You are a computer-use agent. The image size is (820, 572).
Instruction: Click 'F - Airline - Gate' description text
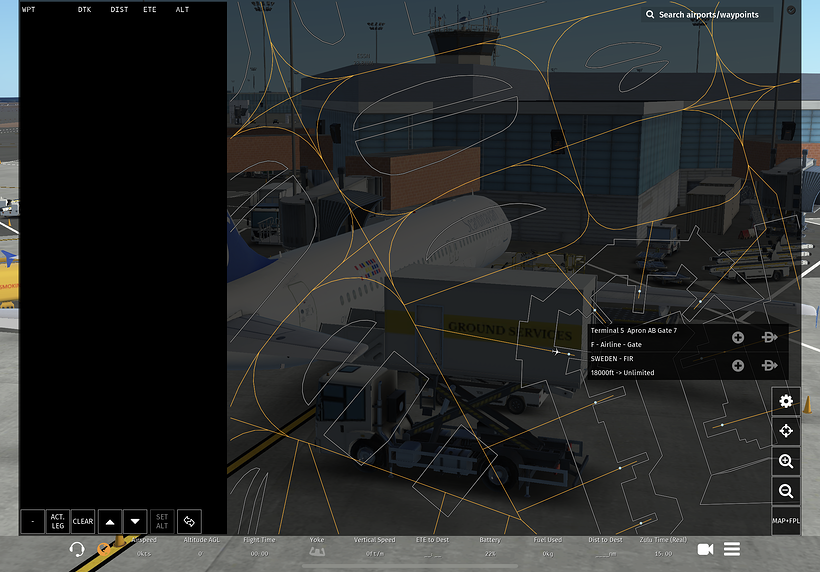click(616, 345)
